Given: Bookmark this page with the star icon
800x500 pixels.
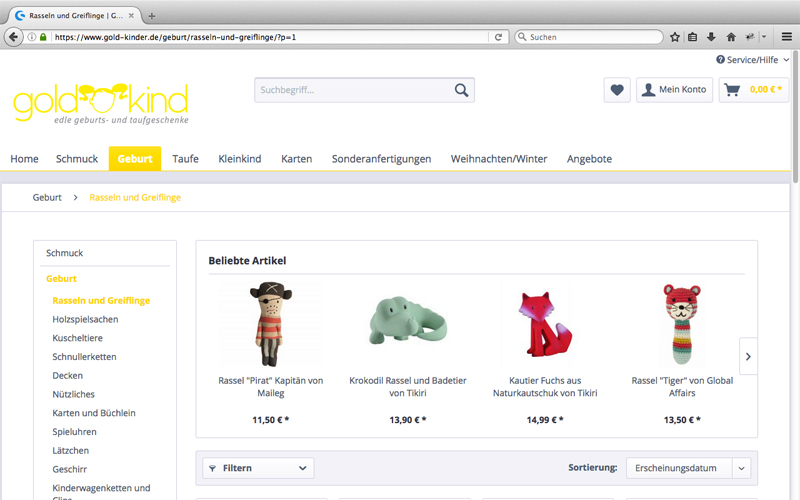Looking at the screenshot, I should 675,37.
